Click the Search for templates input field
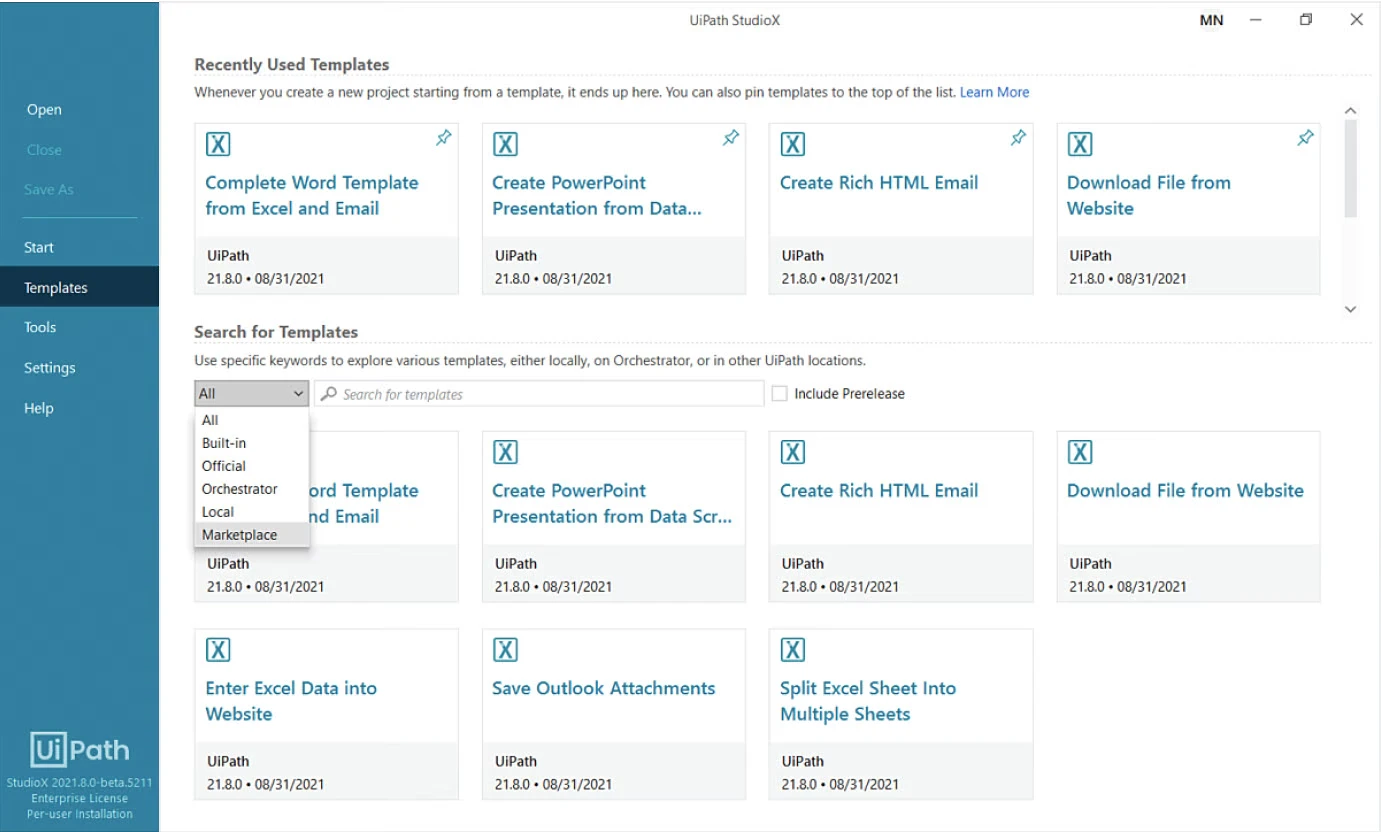 pyautogui.click(x=539, y=394)
